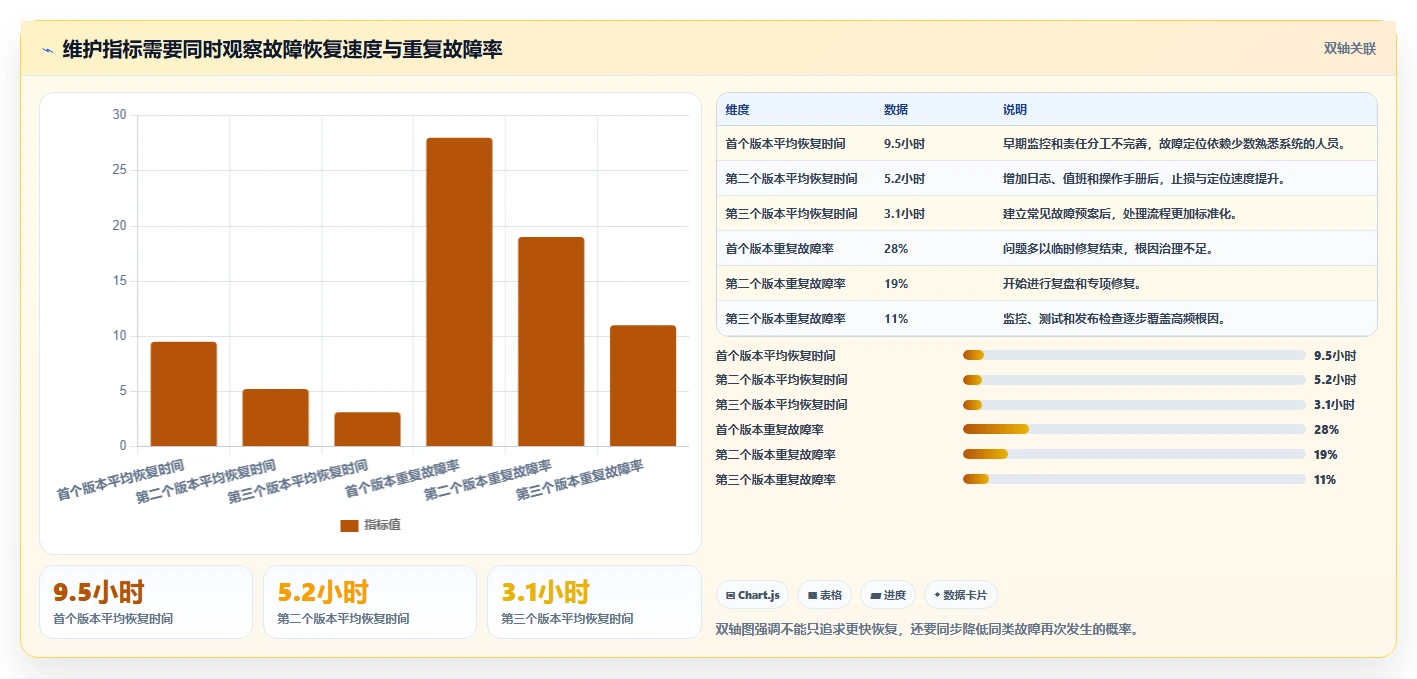This screenshot has height=679, width=1417.
Task: Click the 11% label beside progress bar
Action: (x=1325, y=480)
